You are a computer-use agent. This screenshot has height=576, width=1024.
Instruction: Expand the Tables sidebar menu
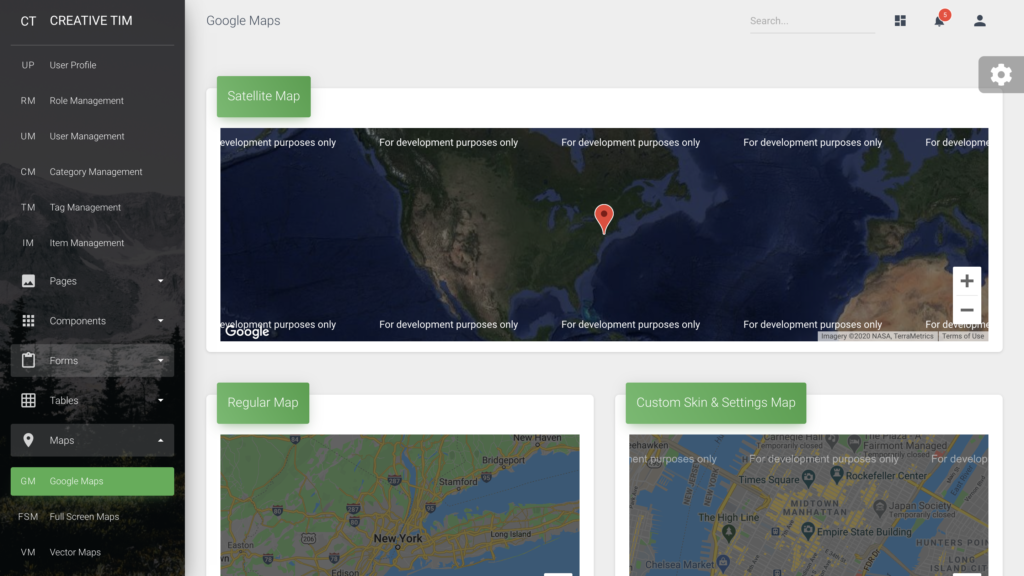(x=92, y=401)
